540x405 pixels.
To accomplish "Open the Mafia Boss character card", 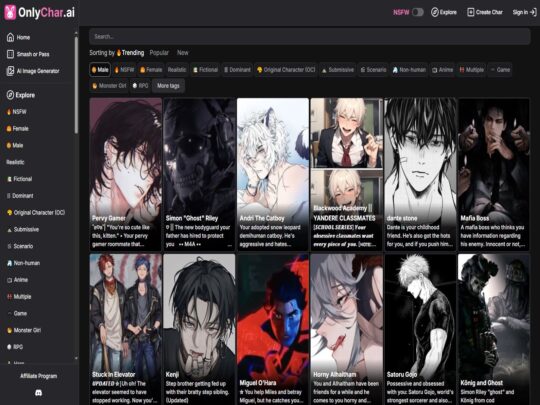I will tap(494, 174).
